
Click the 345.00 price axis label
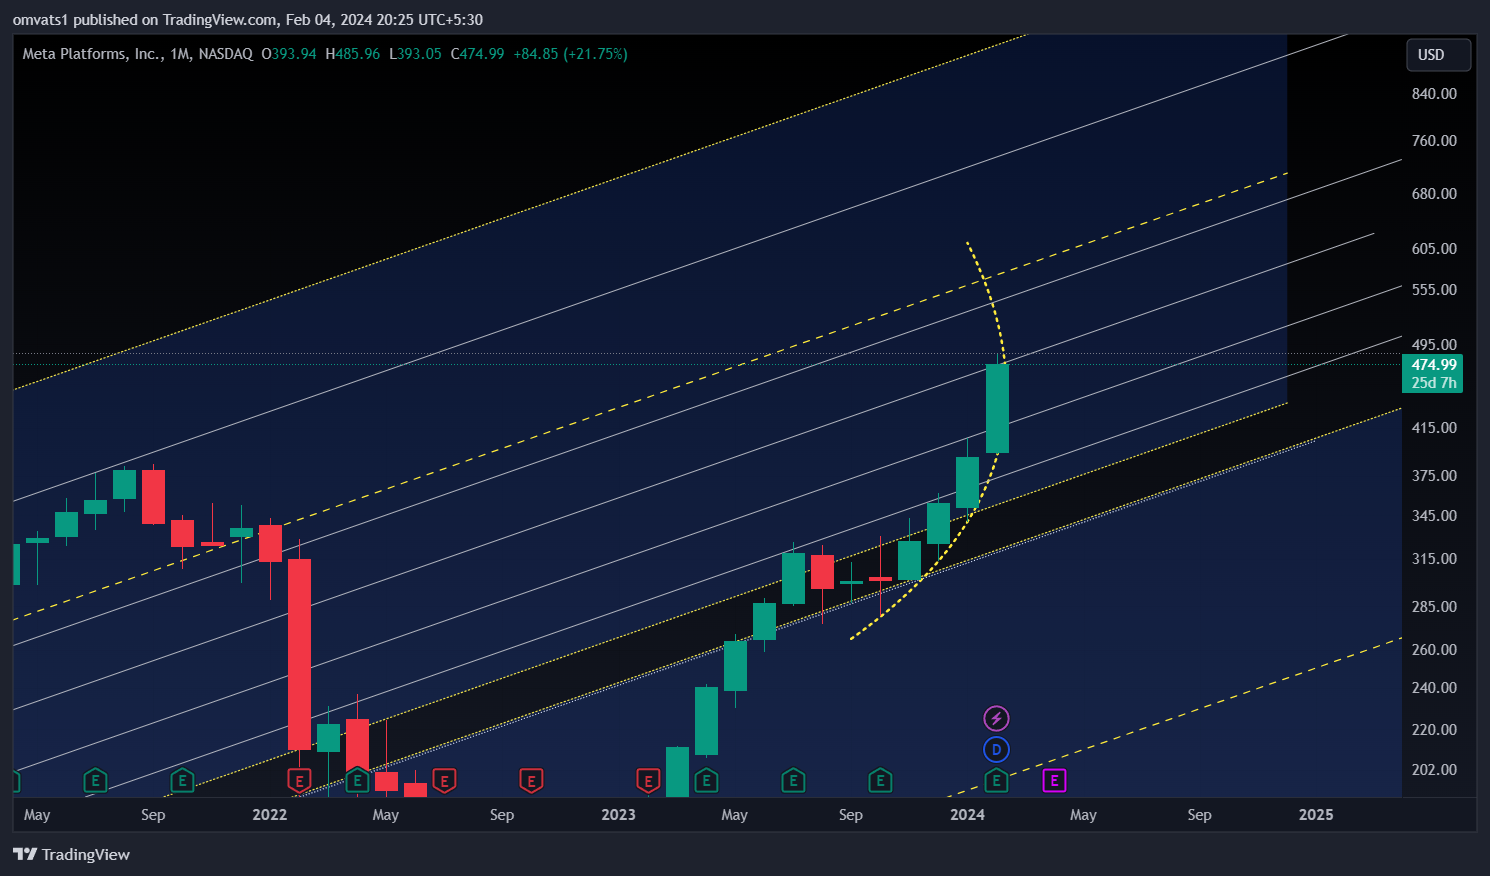(x=1434, y=515)
